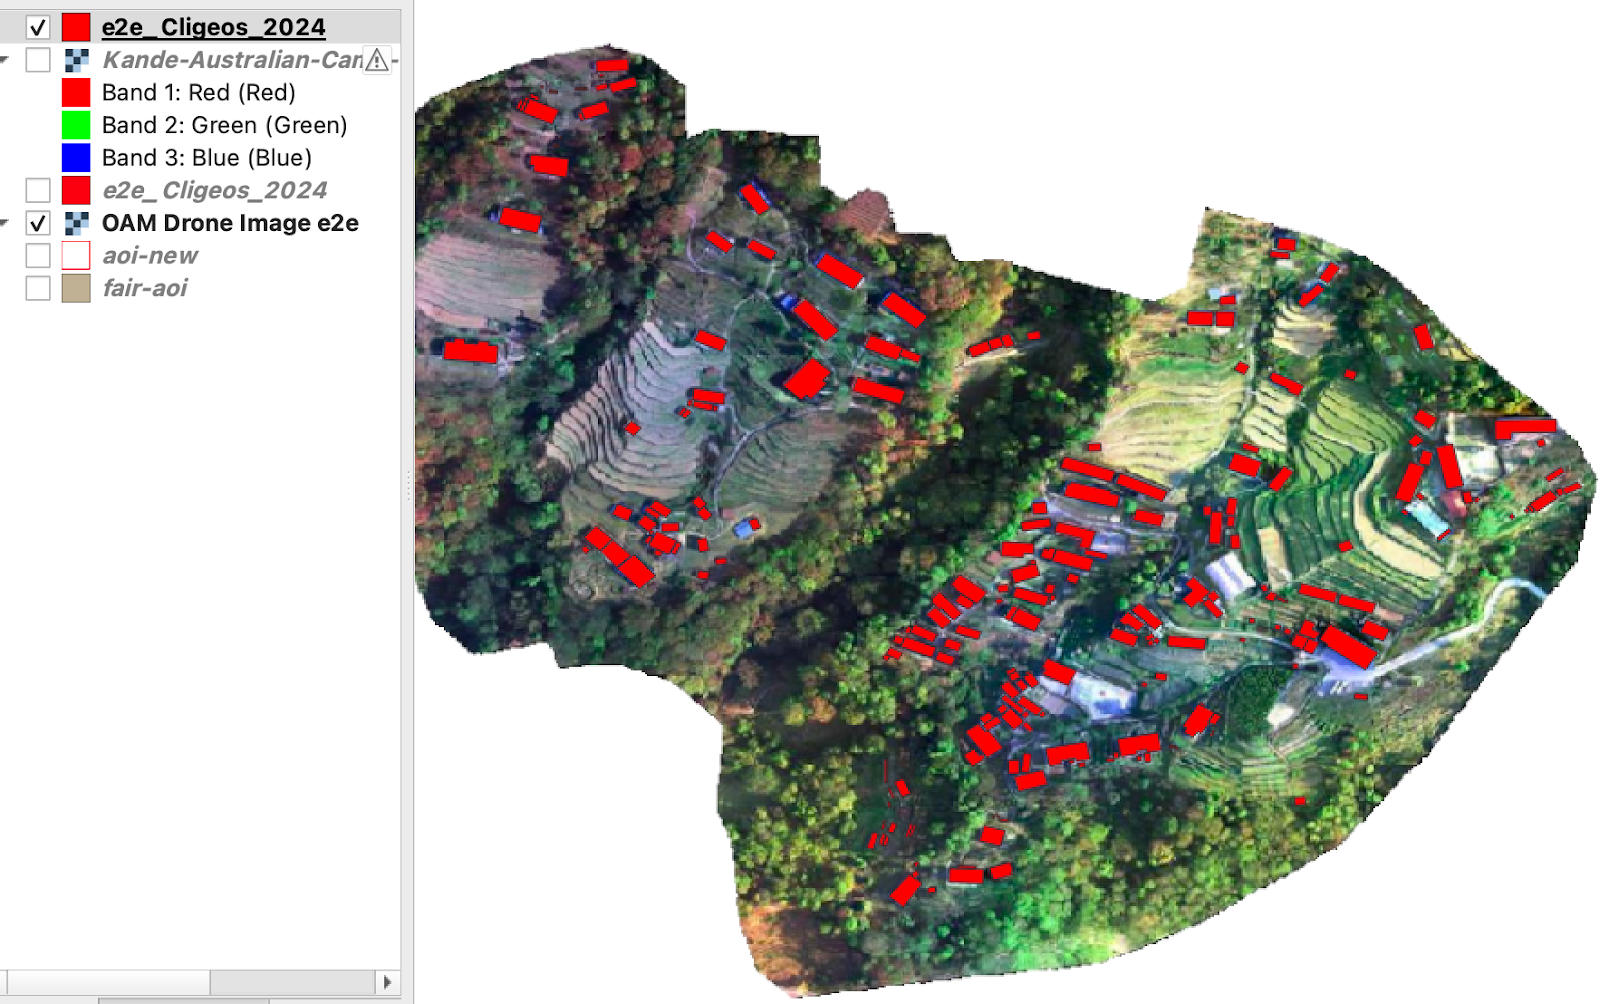The image size is (1600, 1004).
Task: Select the aoi-new layer name
Action: [150, 256]
